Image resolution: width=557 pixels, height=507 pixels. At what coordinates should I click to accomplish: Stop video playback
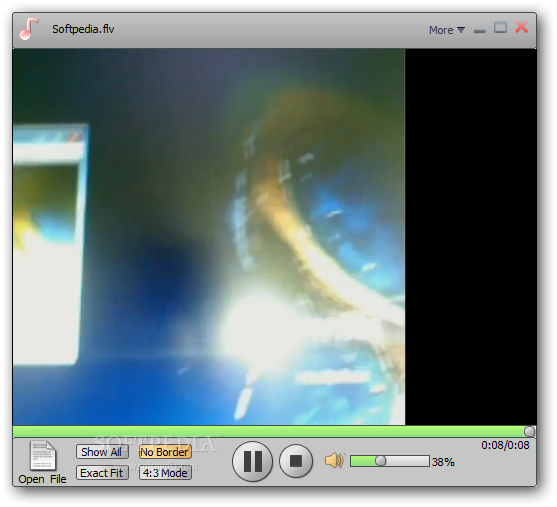click(x=296, y=461)
